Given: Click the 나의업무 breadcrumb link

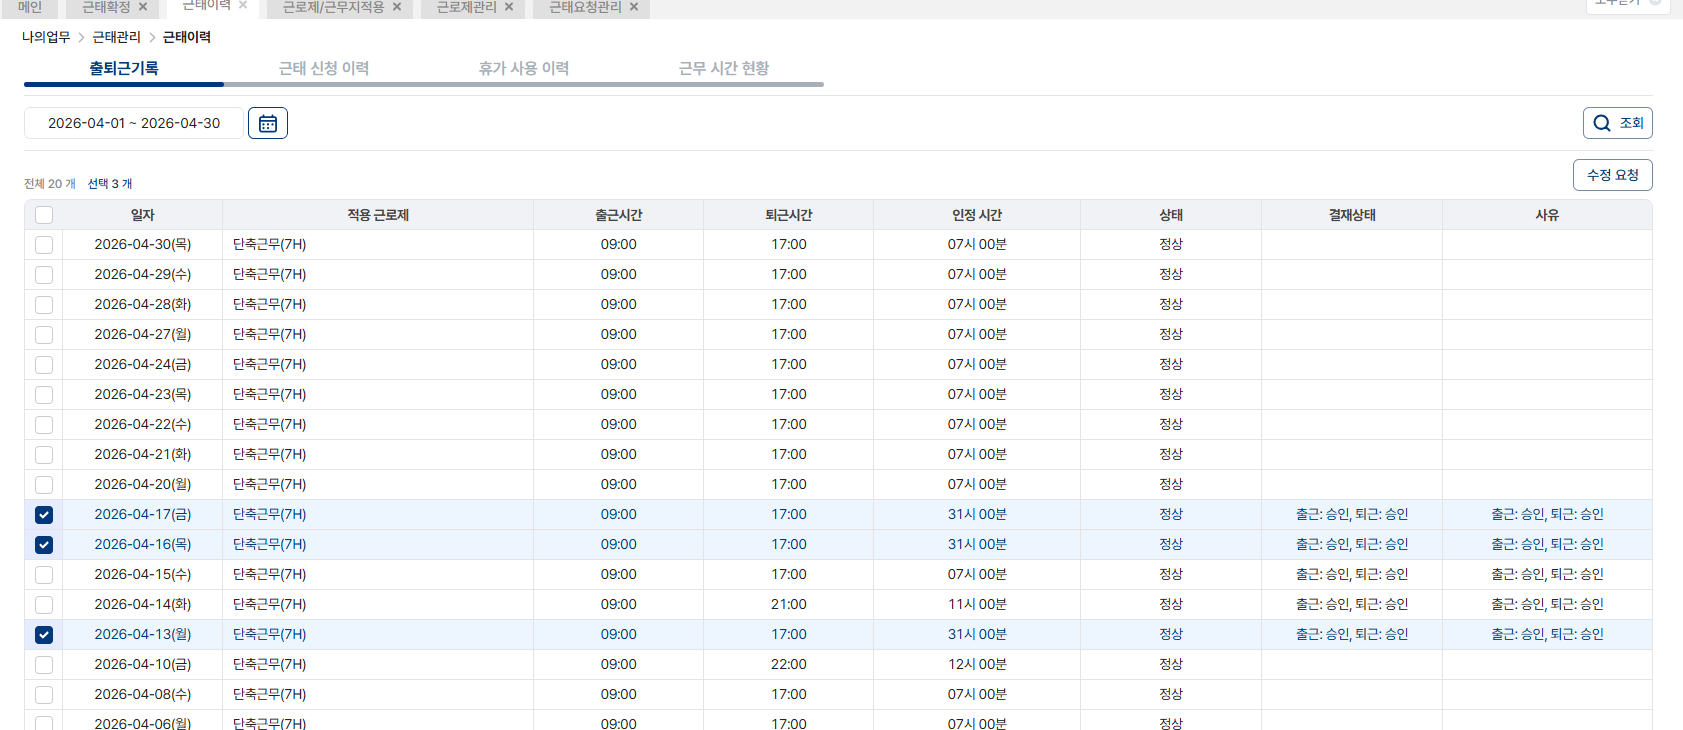Looking at the screenshot, I should [46, 37].
